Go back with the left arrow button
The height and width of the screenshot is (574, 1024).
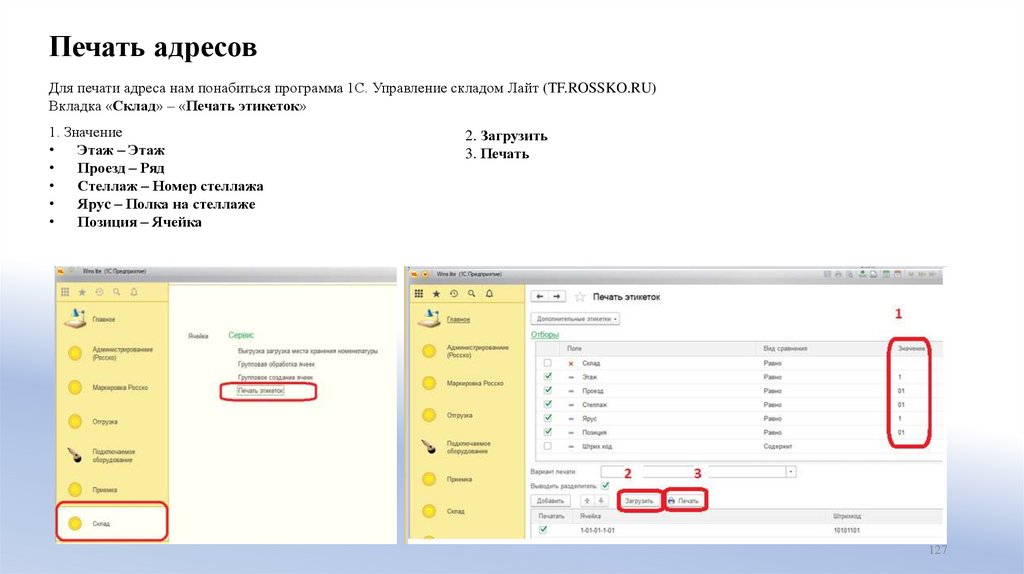pyautogui.click(x=539, y=296)
